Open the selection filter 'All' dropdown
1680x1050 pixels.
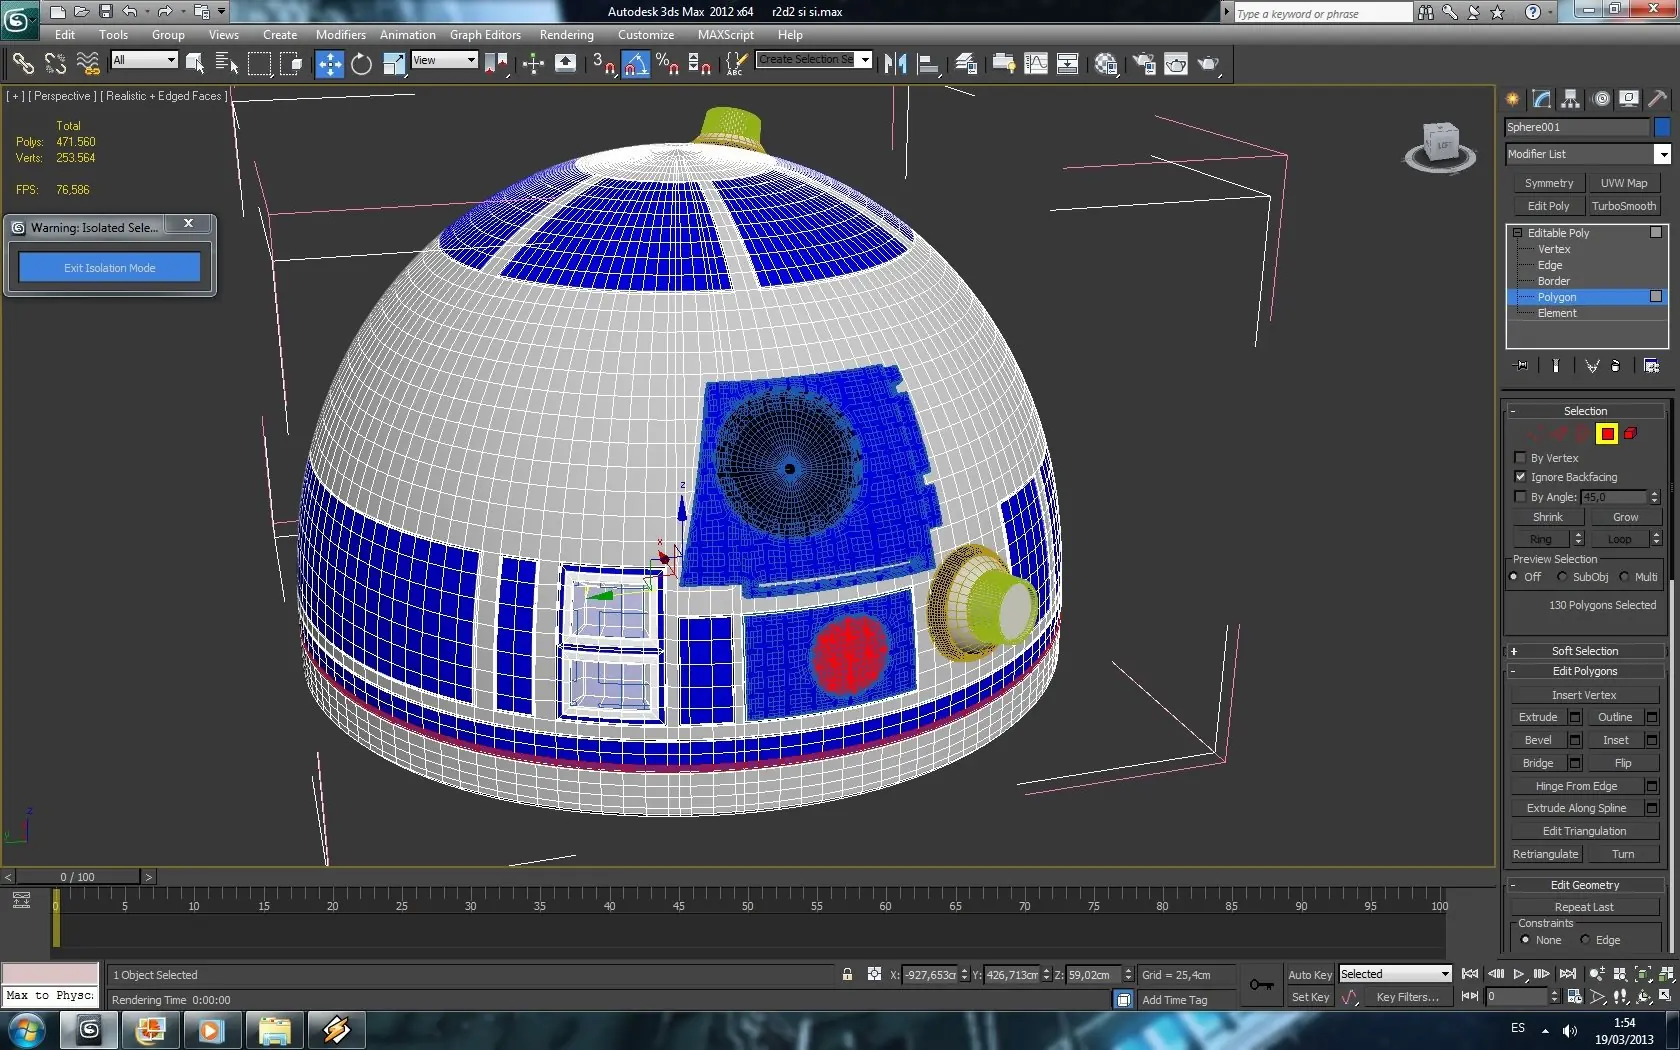144,60
